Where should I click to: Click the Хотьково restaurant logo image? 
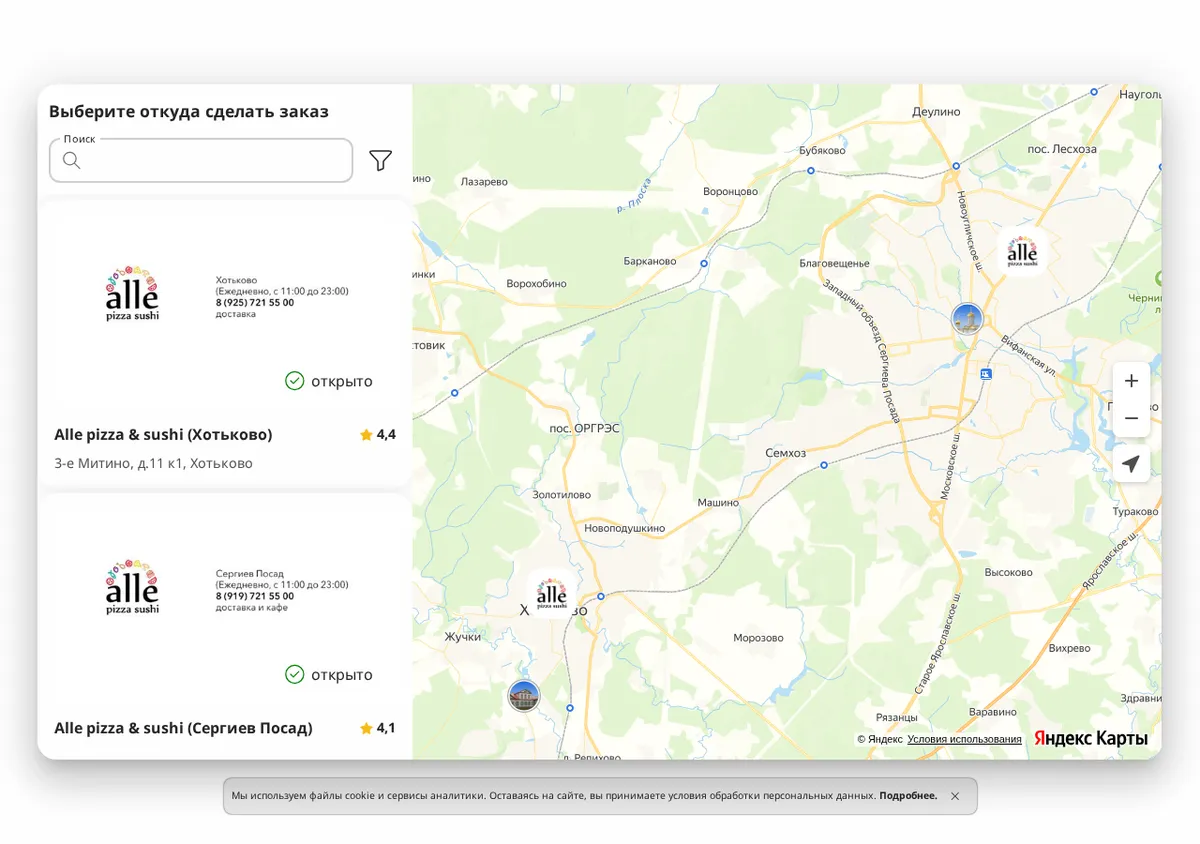click(x=132, y=293)
